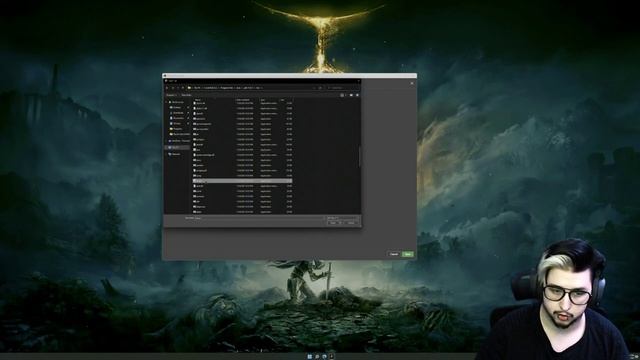The height and width of the screenshot is (360, 640).
Task: Close the outer gray dialog window
Action: [411, 83]
